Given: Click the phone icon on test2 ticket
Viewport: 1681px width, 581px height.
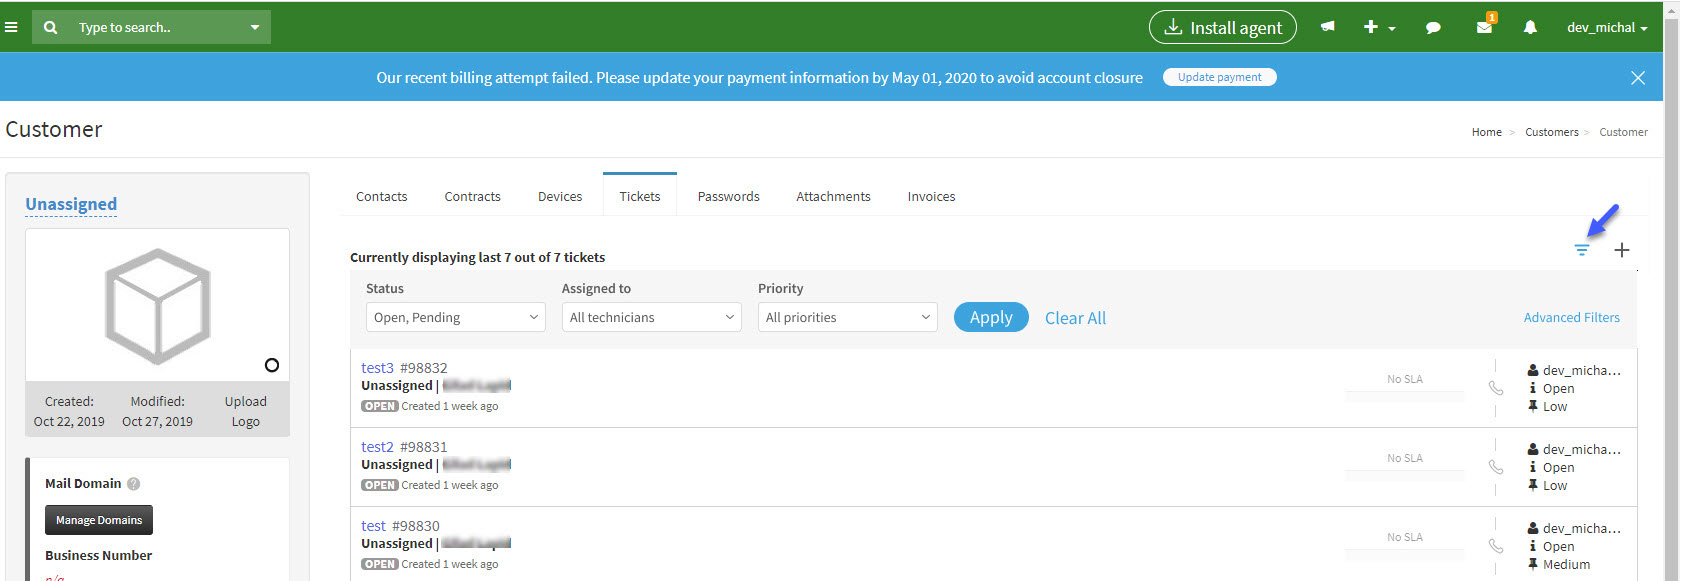Looking at the screenshot, I should pos(1496,467).
